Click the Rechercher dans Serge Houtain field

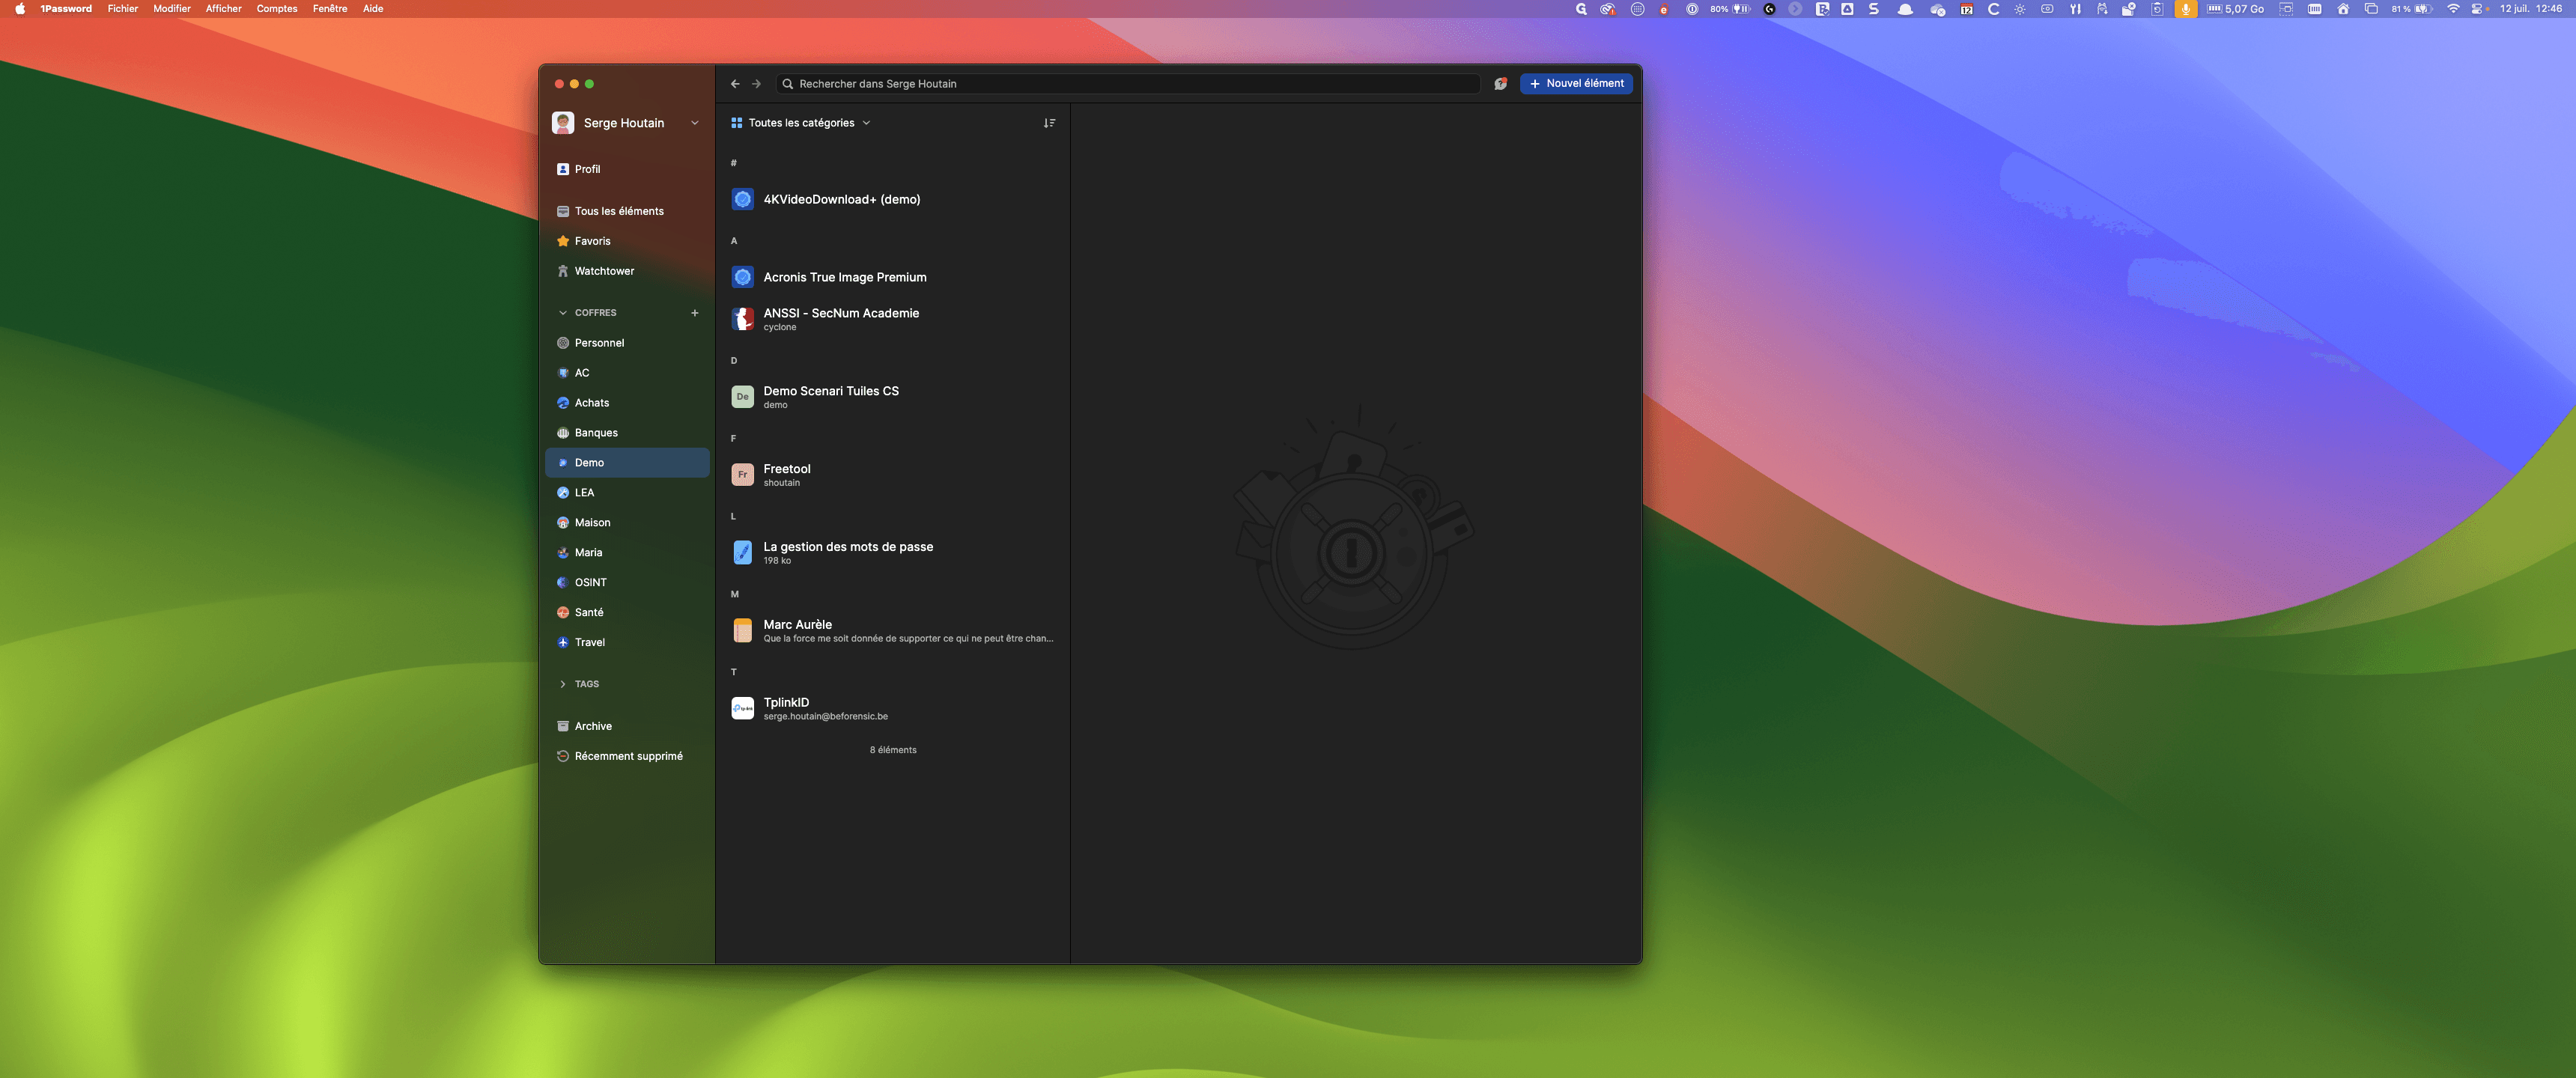(x=1128, y=84)
